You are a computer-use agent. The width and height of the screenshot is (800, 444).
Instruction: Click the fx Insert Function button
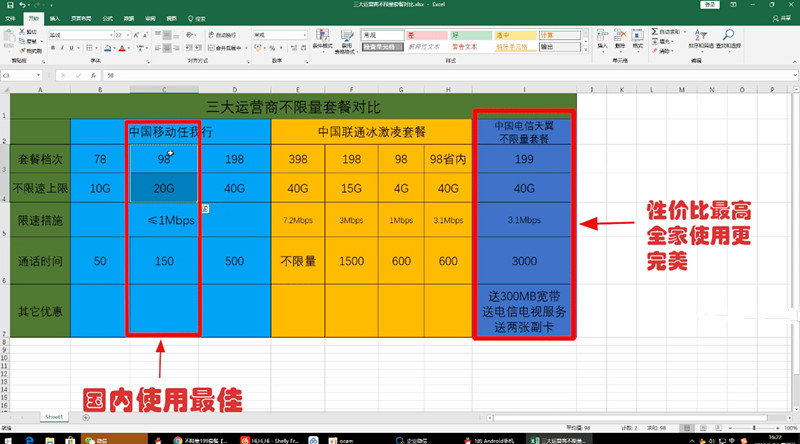93,76
